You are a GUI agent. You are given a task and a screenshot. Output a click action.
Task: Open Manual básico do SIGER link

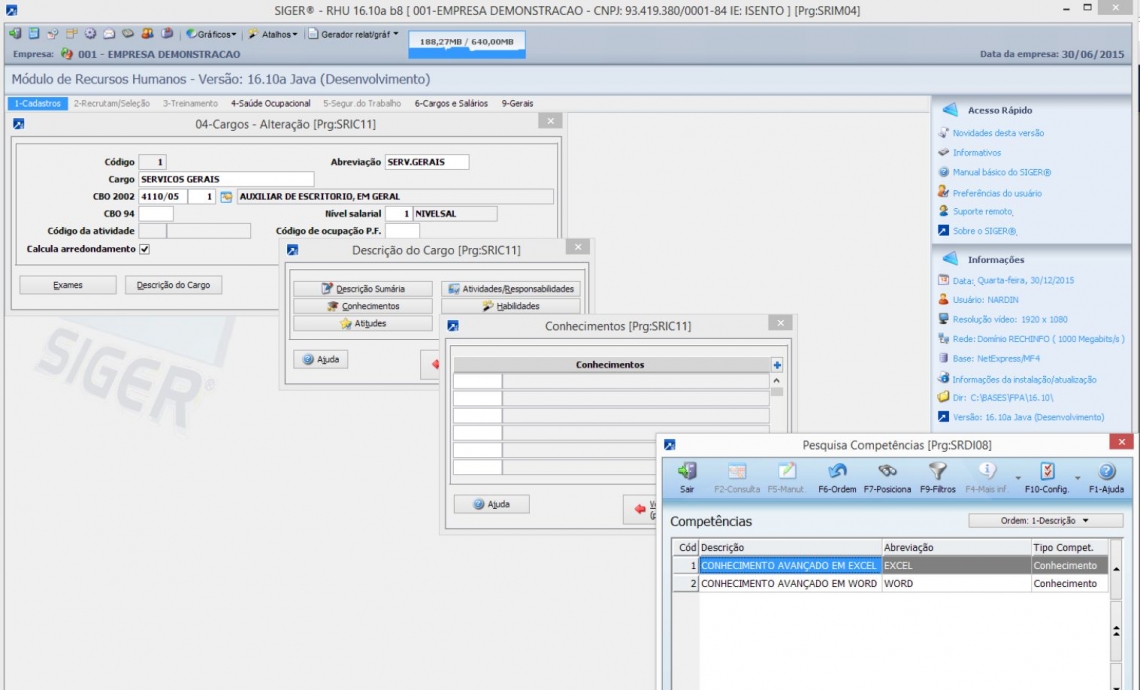coord(1002,172)
